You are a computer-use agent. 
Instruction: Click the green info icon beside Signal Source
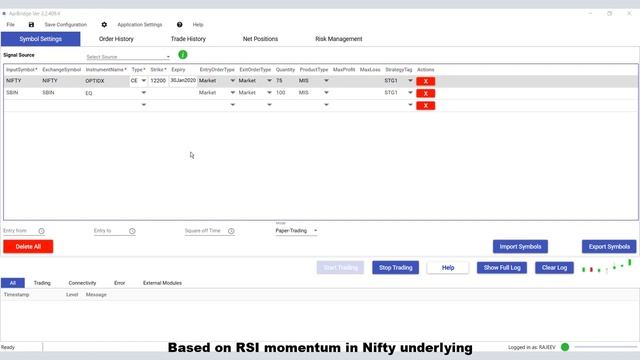coord(183,54)
